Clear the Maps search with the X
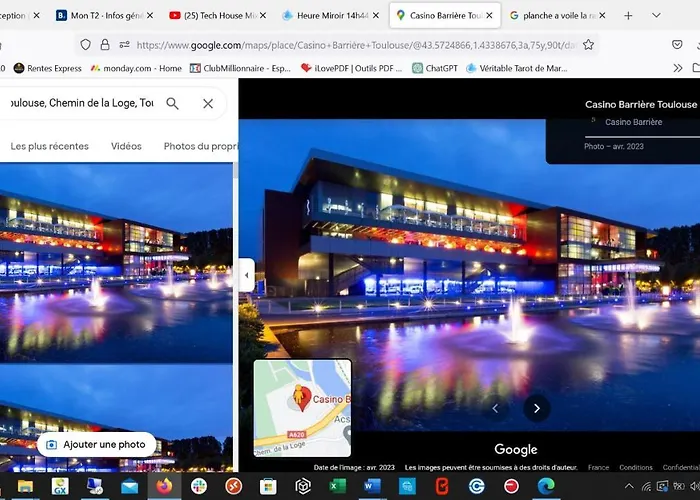Image resolution: width=700 pixels, height=500 pixels. coord(208,104)
